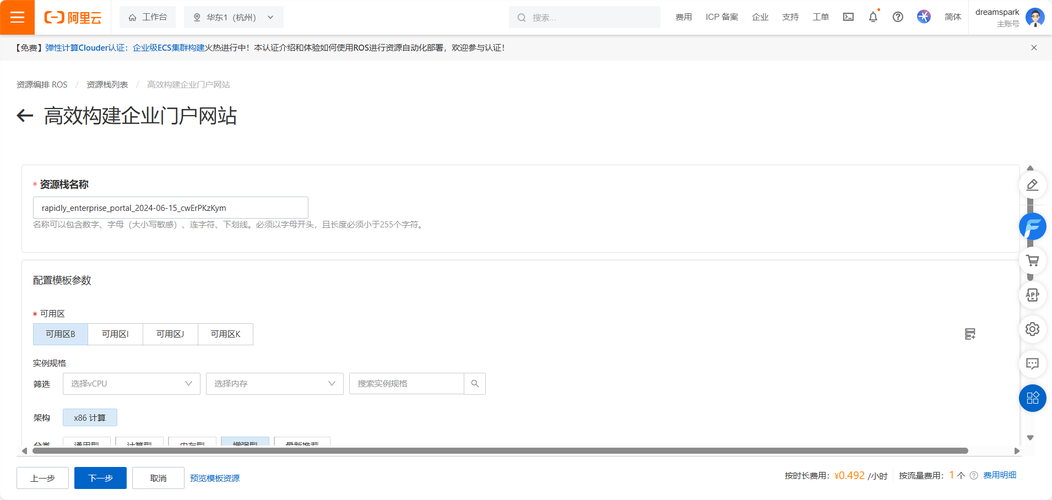
Task: Open the ICP 备案 menu
Action: point(722,17)
